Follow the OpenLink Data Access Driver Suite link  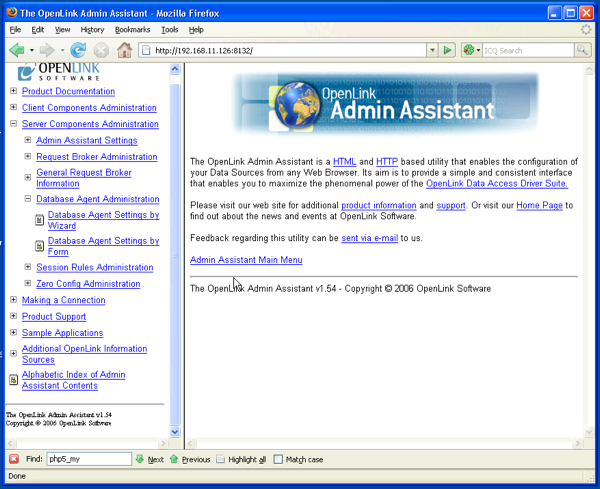point(497,183)
